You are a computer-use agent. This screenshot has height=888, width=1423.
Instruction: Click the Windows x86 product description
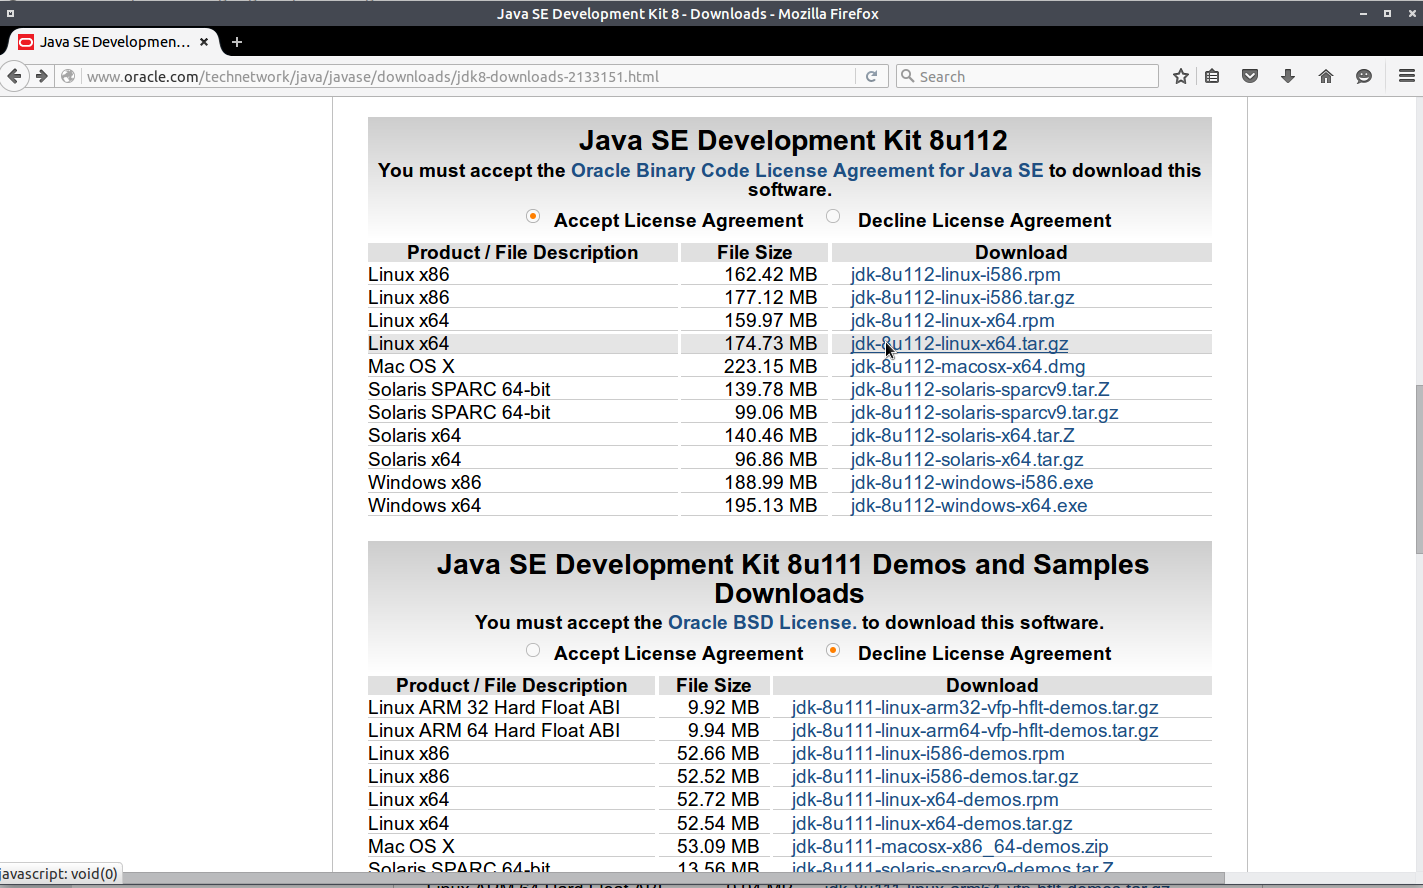click(424, 483)
